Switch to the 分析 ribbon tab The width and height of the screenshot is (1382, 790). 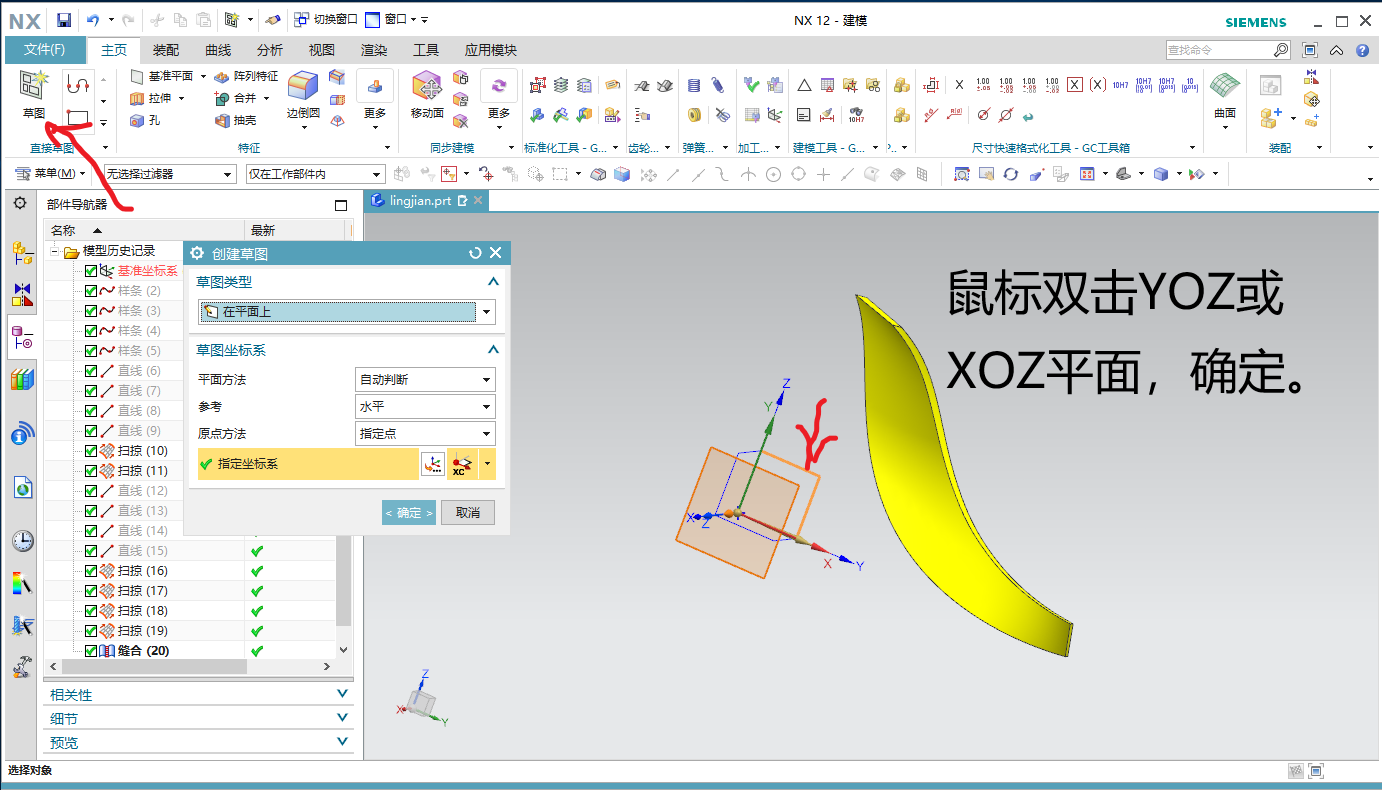pyautogui.click(x=270, y=50)
